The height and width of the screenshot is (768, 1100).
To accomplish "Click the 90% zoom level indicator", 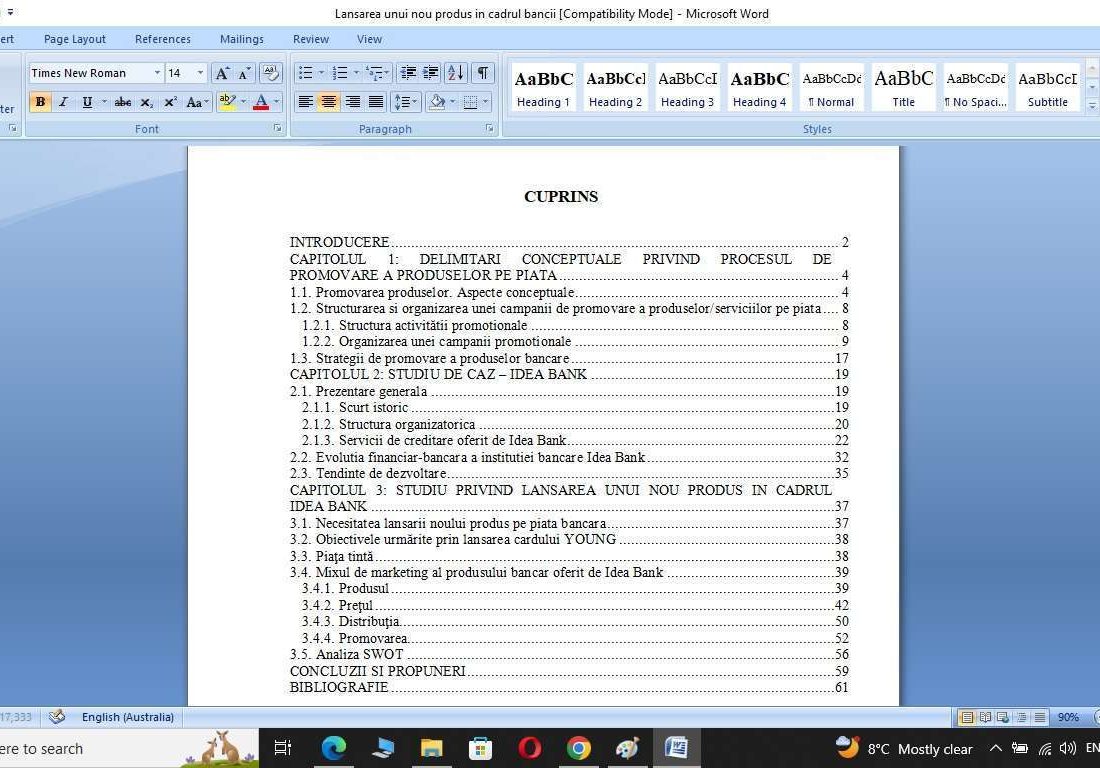I will pyautogui.click(x=1067, y=717).
